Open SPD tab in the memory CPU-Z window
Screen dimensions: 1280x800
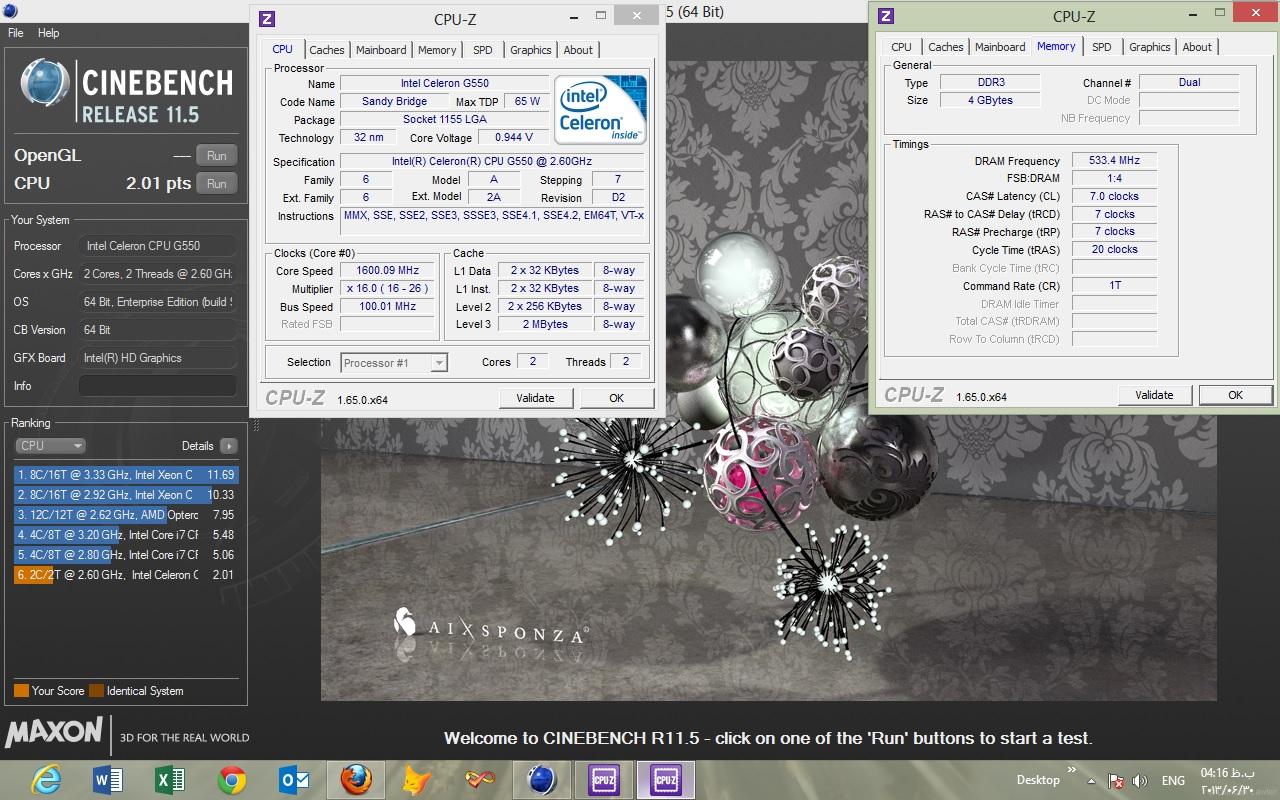[1102, 47]
